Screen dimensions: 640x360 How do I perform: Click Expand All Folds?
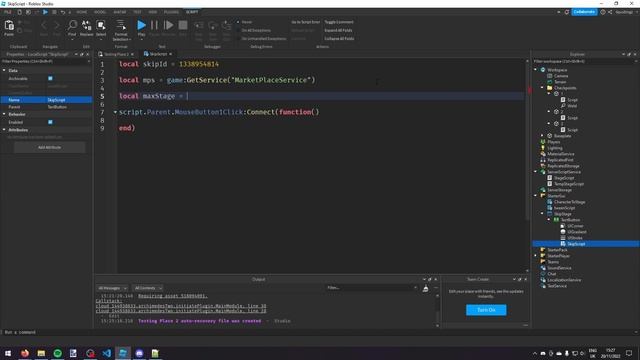[338, 30]
